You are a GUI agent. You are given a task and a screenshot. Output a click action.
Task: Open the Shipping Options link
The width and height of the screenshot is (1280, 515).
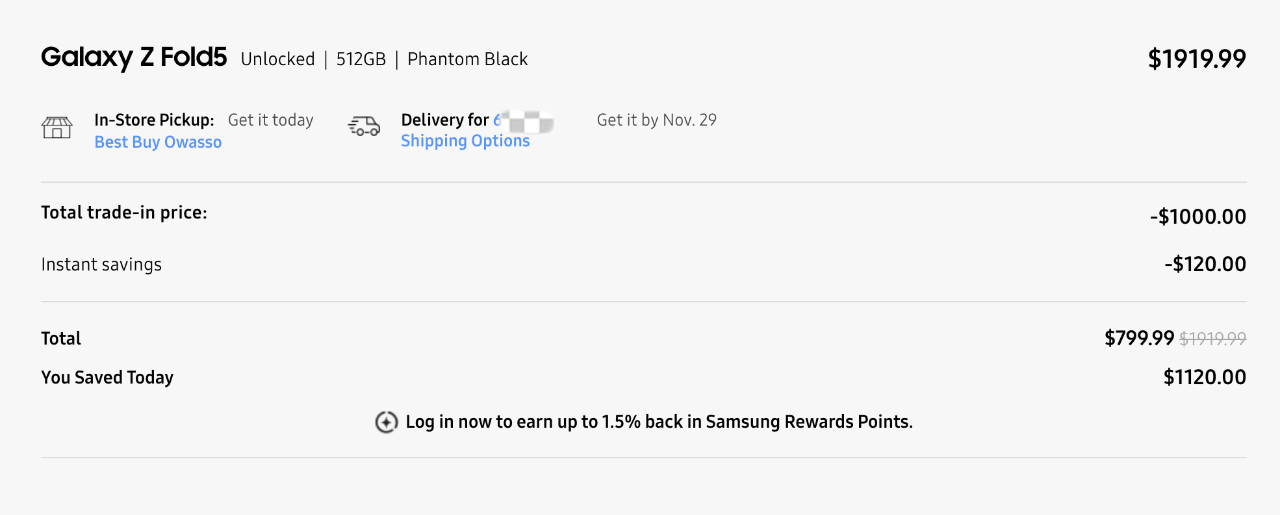click(x=465, y=141)
